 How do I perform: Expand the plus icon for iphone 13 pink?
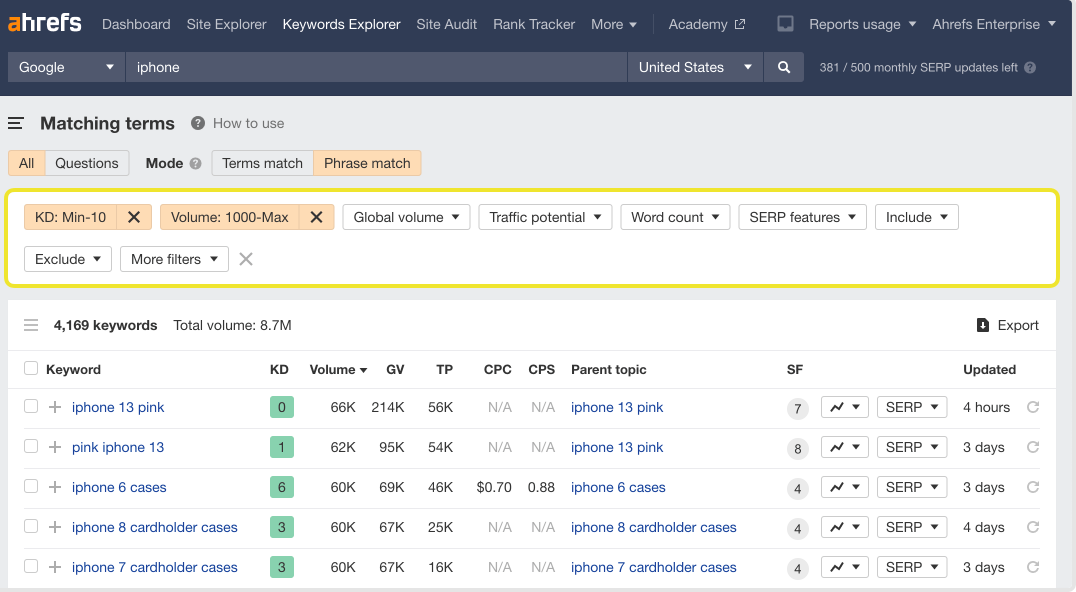point(55,407)
